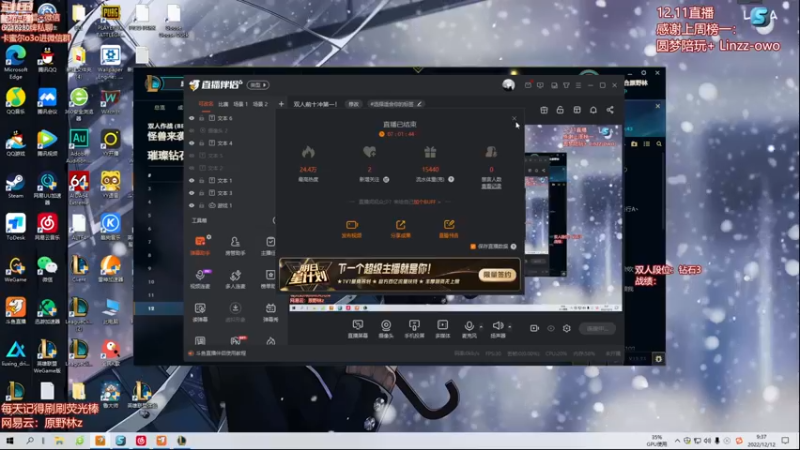Toggle the 保存直播数据 checkbox in the dialog
This screenshot has height=450, width=800.
click(x=473, y=246)
